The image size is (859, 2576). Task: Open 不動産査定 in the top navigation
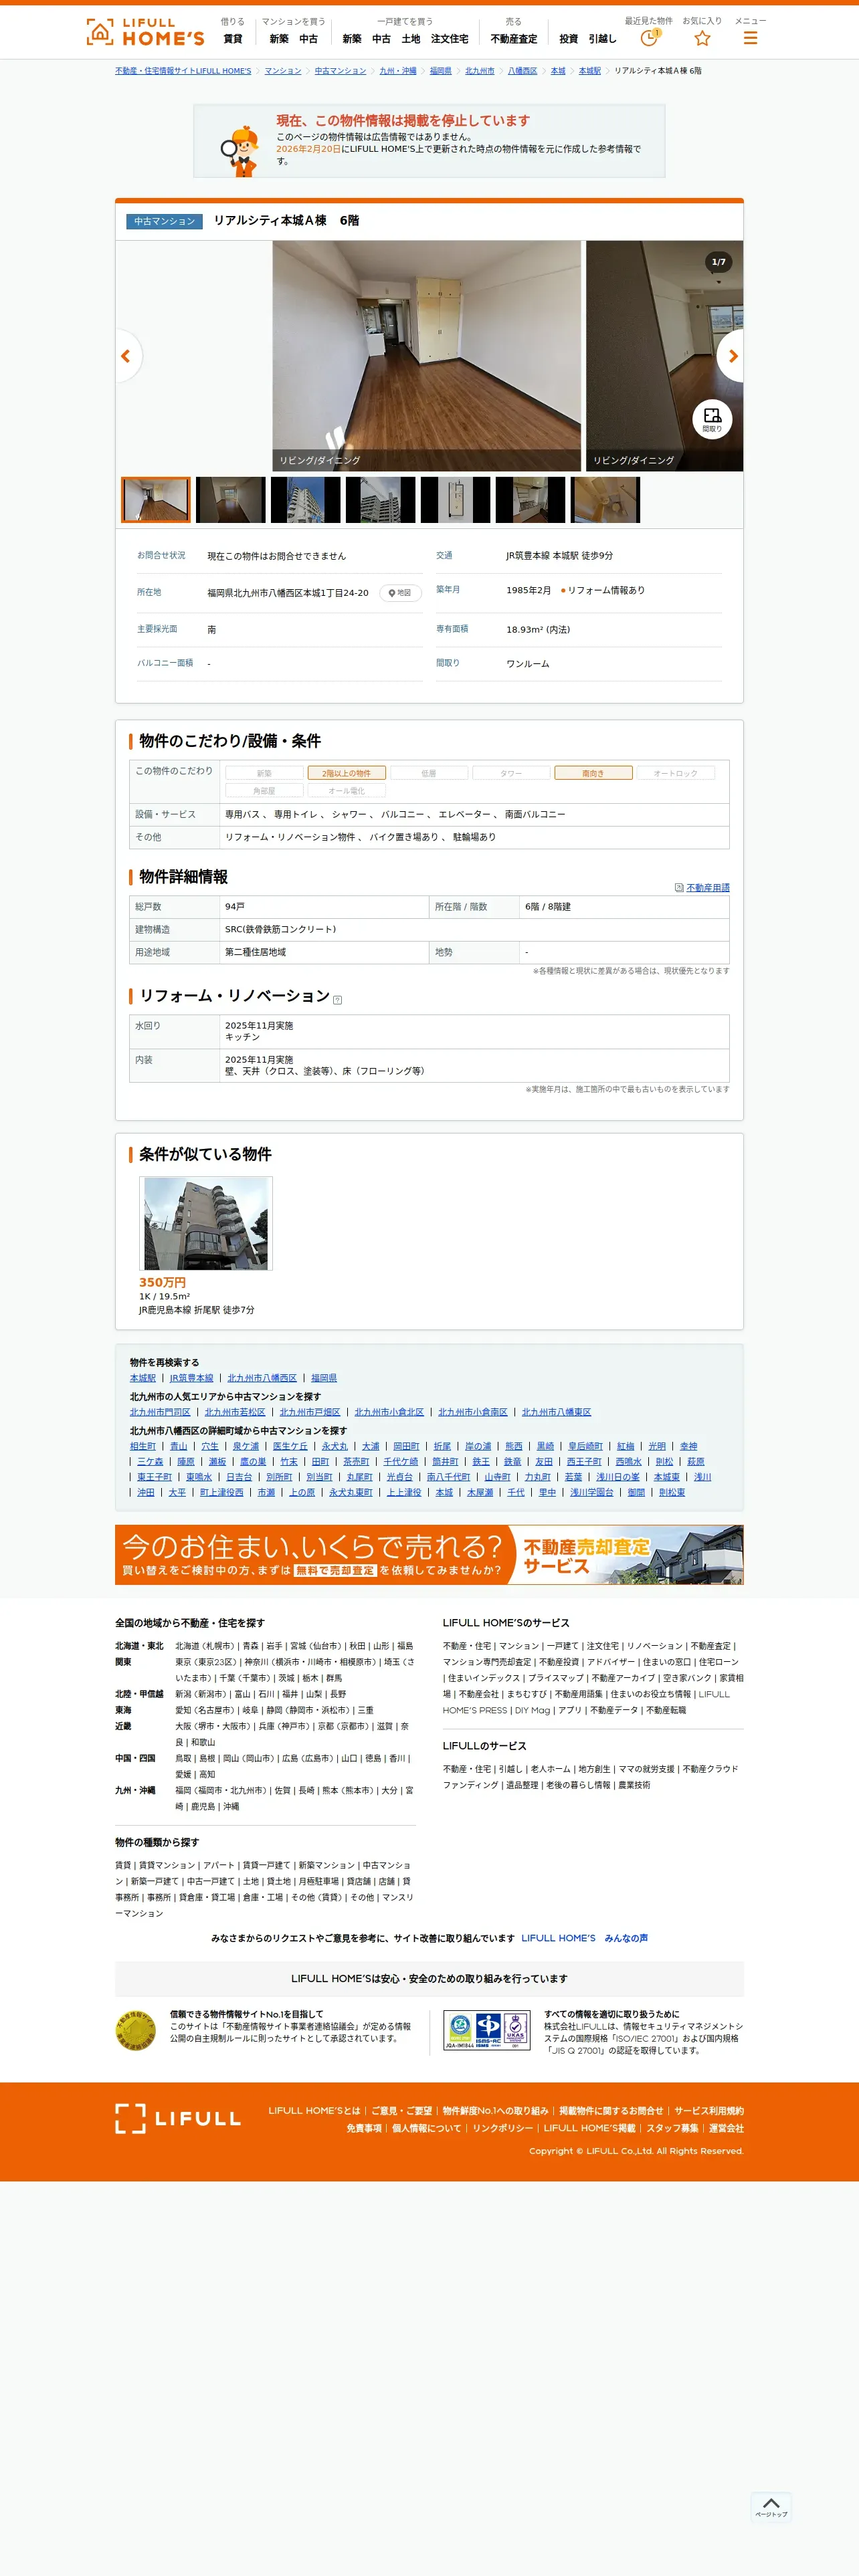[514, 39]
